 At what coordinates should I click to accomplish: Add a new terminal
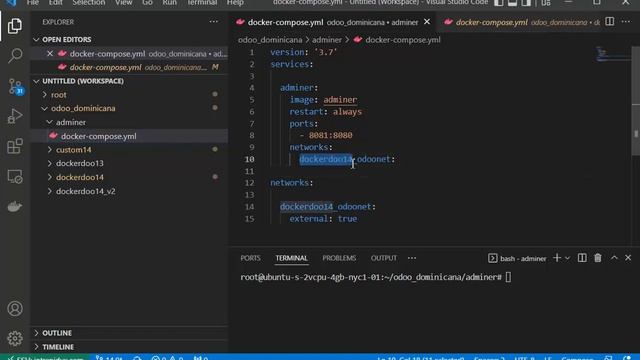[556, 258]
